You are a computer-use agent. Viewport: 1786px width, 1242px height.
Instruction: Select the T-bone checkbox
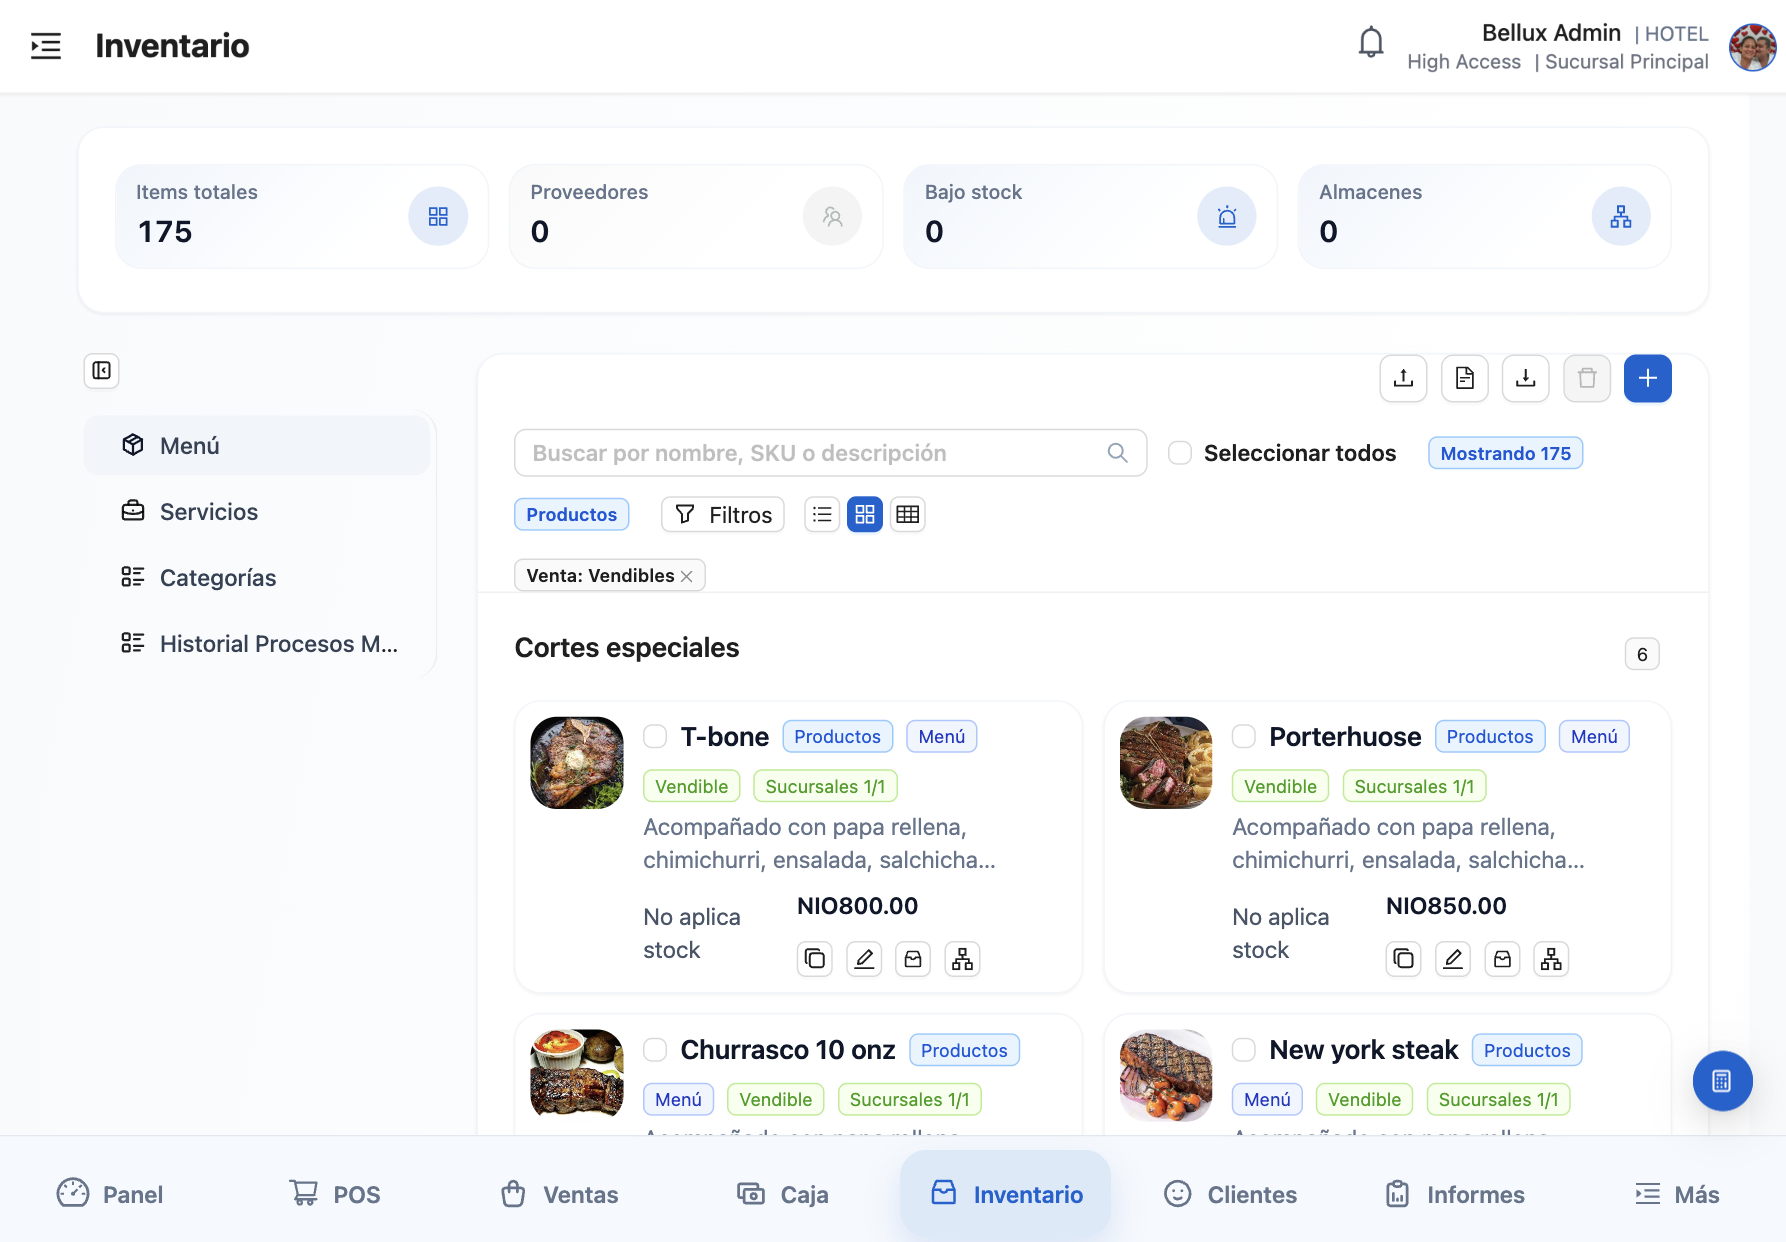tap(655, 737)
